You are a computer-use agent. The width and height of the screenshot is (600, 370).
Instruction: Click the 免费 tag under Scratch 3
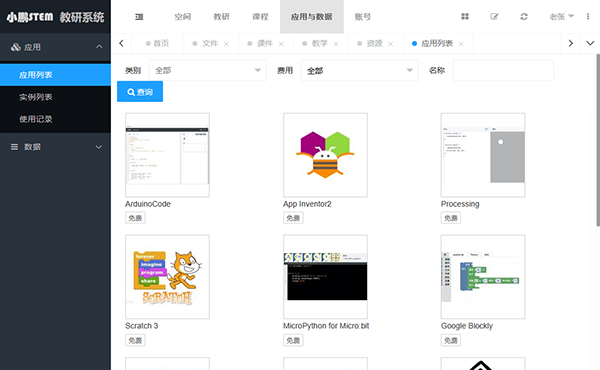(x=135, y=341)
